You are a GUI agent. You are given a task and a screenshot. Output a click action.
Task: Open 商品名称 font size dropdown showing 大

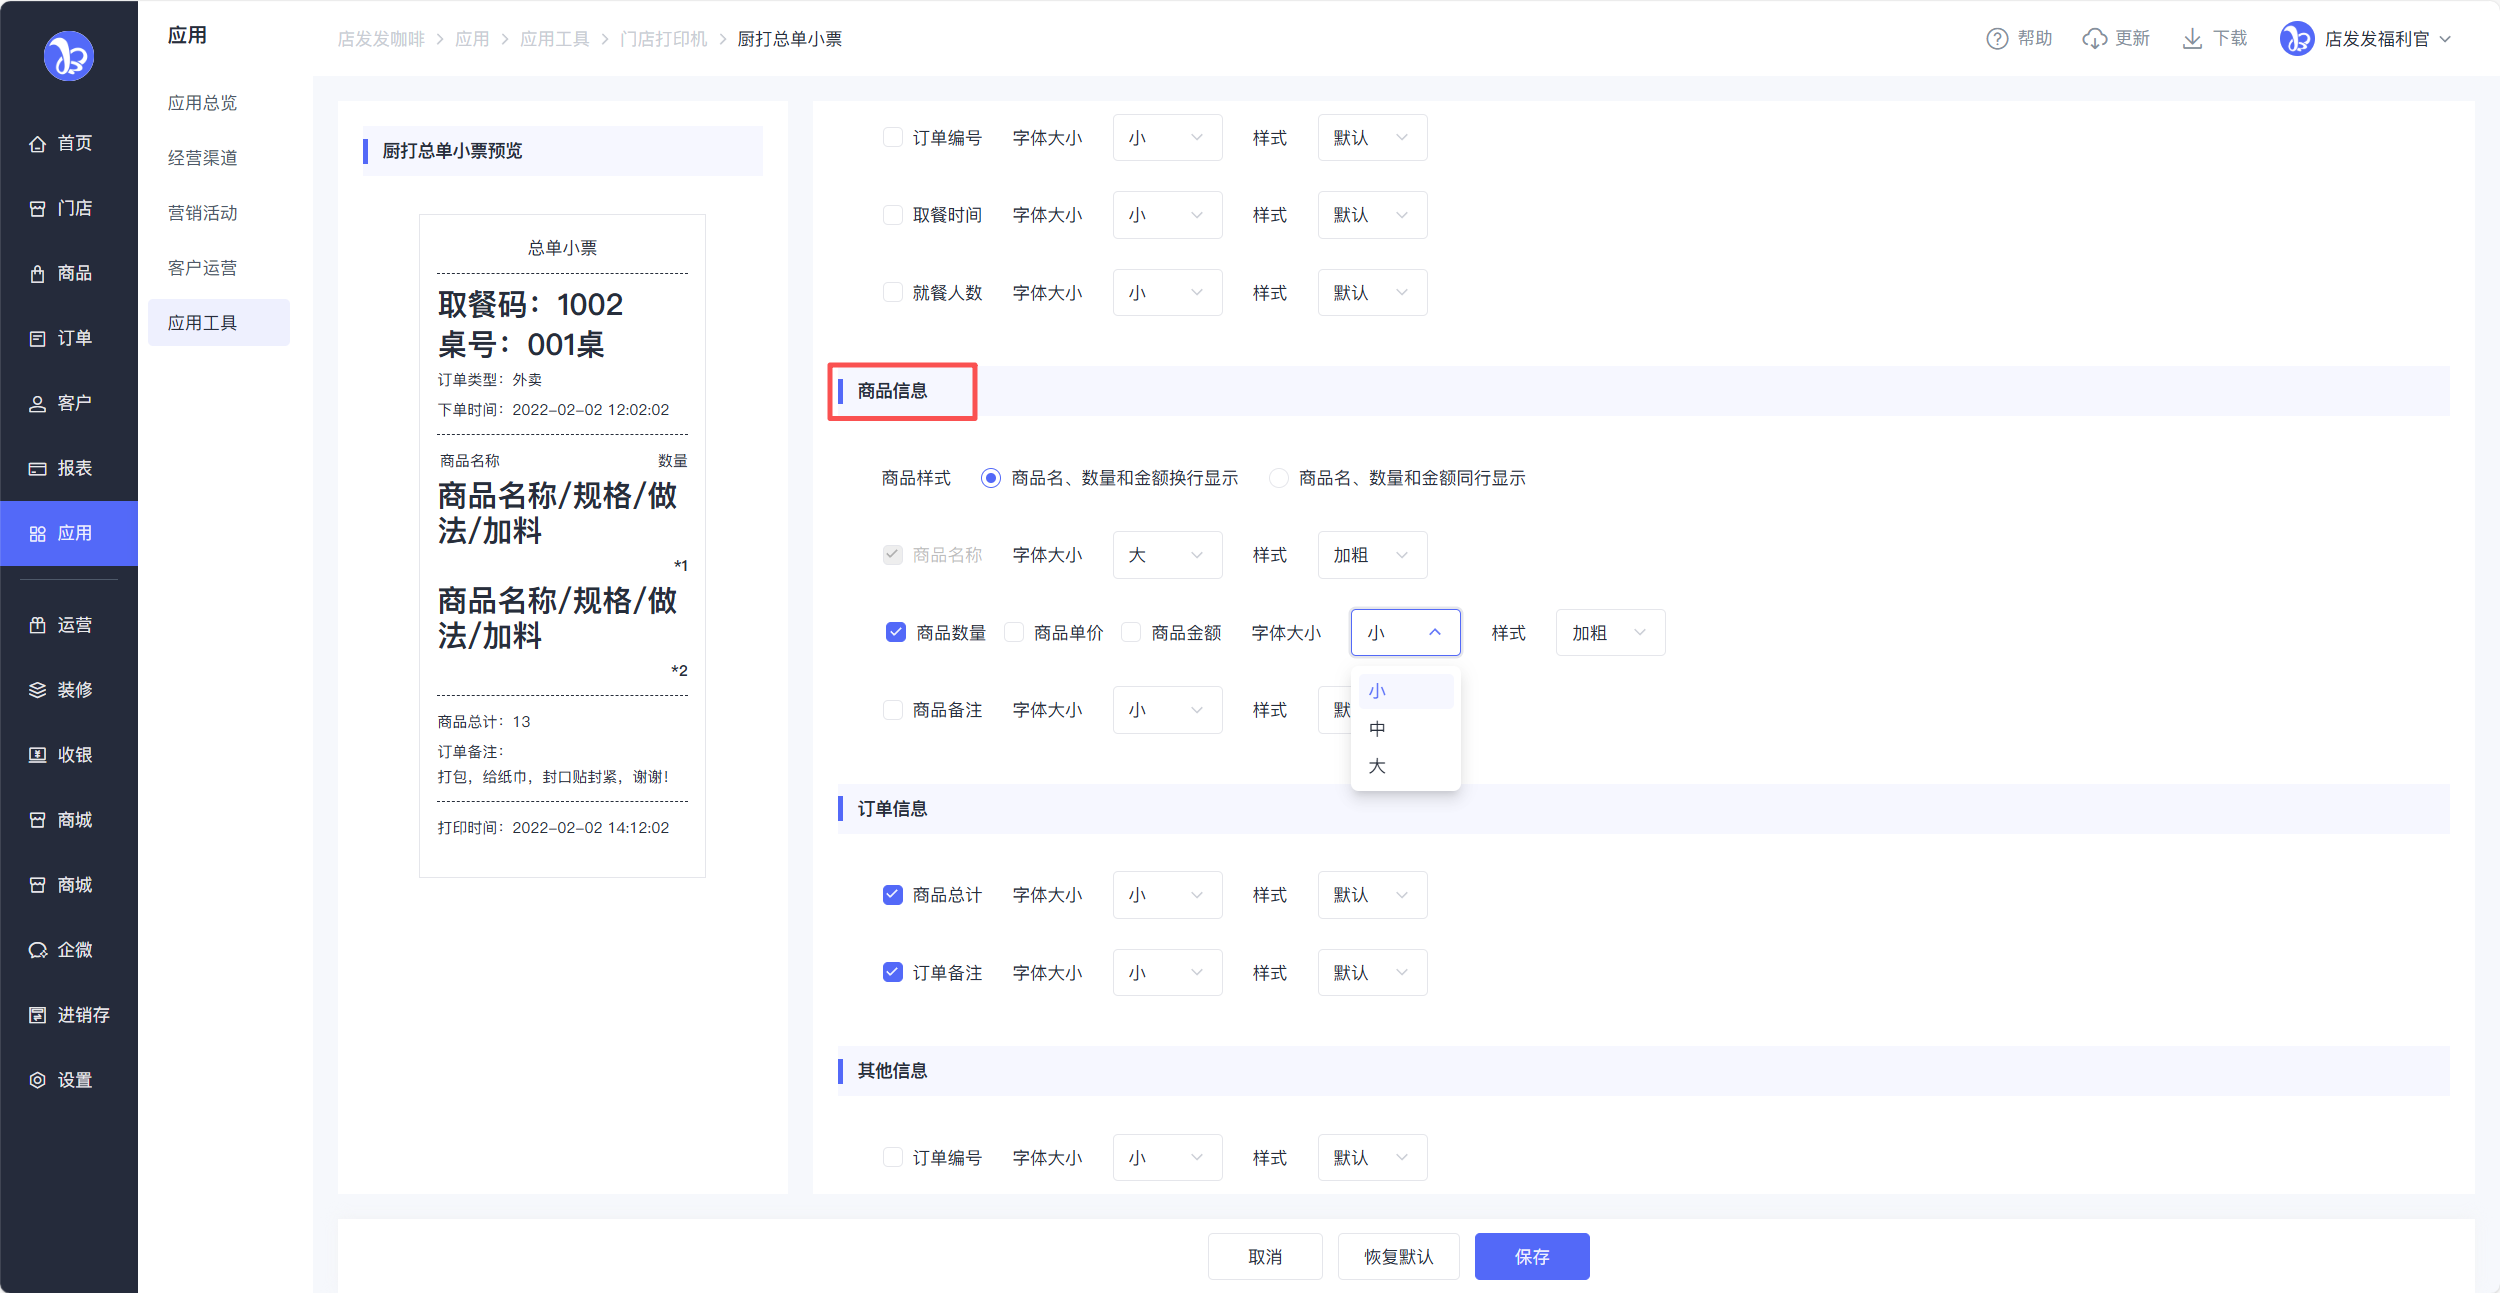1166,555
